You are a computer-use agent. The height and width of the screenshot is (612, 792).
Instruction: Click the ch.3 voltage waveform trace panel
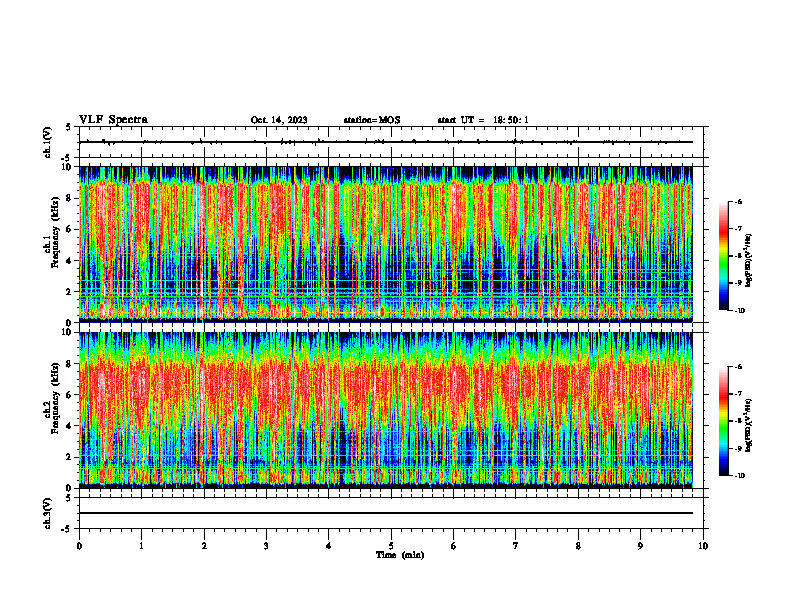(x=391, y=513)
